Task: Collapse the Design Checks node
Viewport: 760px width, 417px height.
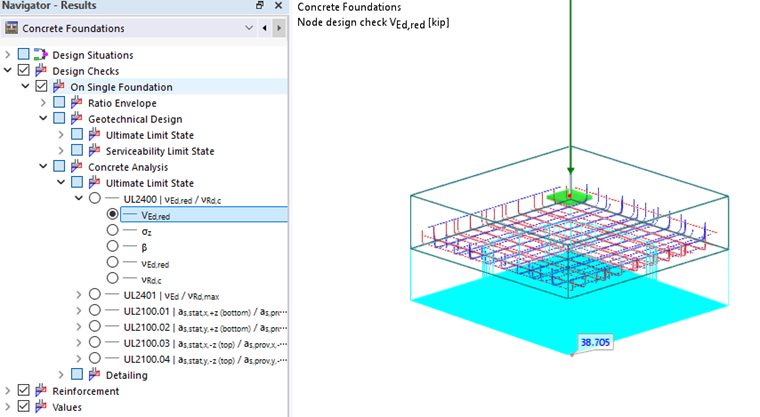Action: (7, 70)
